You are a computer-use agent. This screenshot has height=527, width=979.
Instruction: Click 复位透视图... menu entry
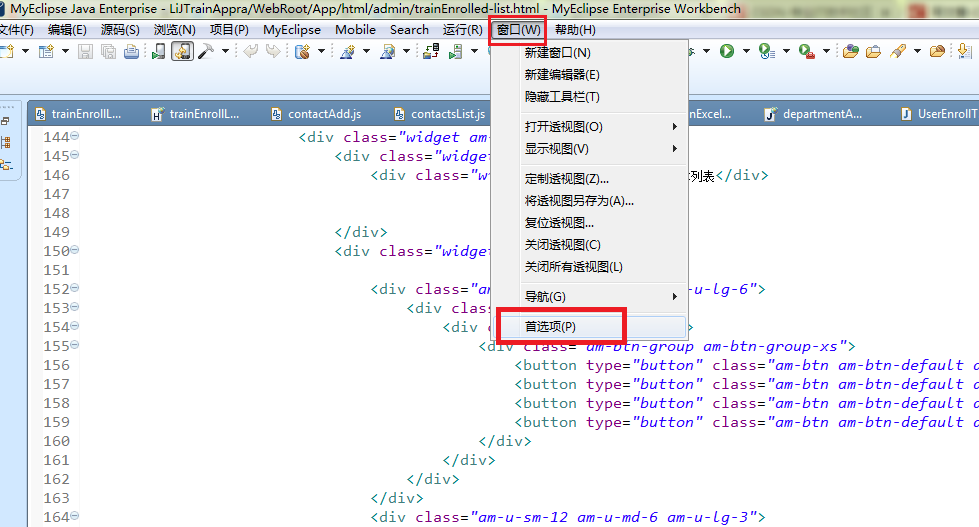[x=589, y=223]
